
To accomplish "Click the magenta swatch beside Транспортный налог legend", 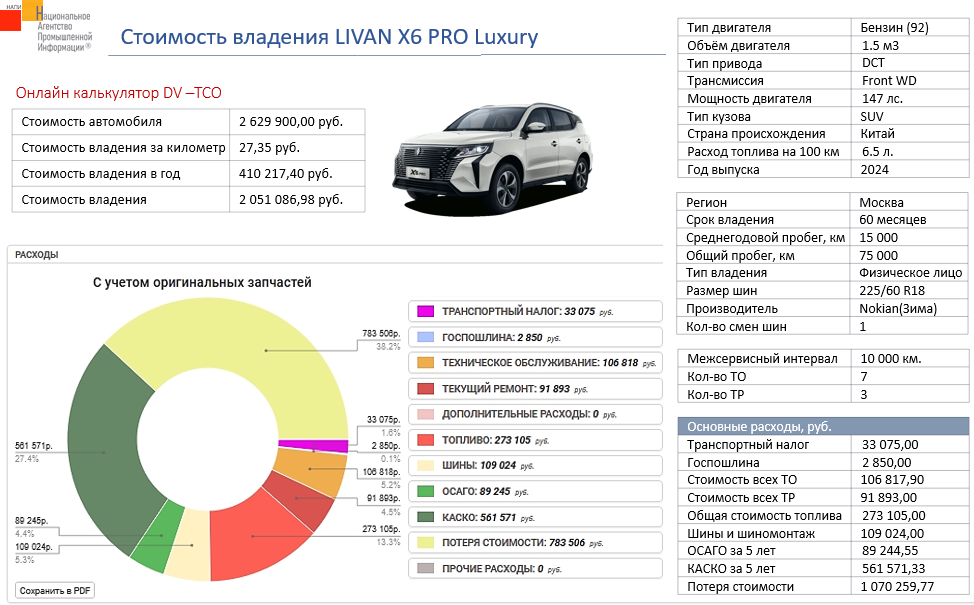I will [x=425, y=312].
